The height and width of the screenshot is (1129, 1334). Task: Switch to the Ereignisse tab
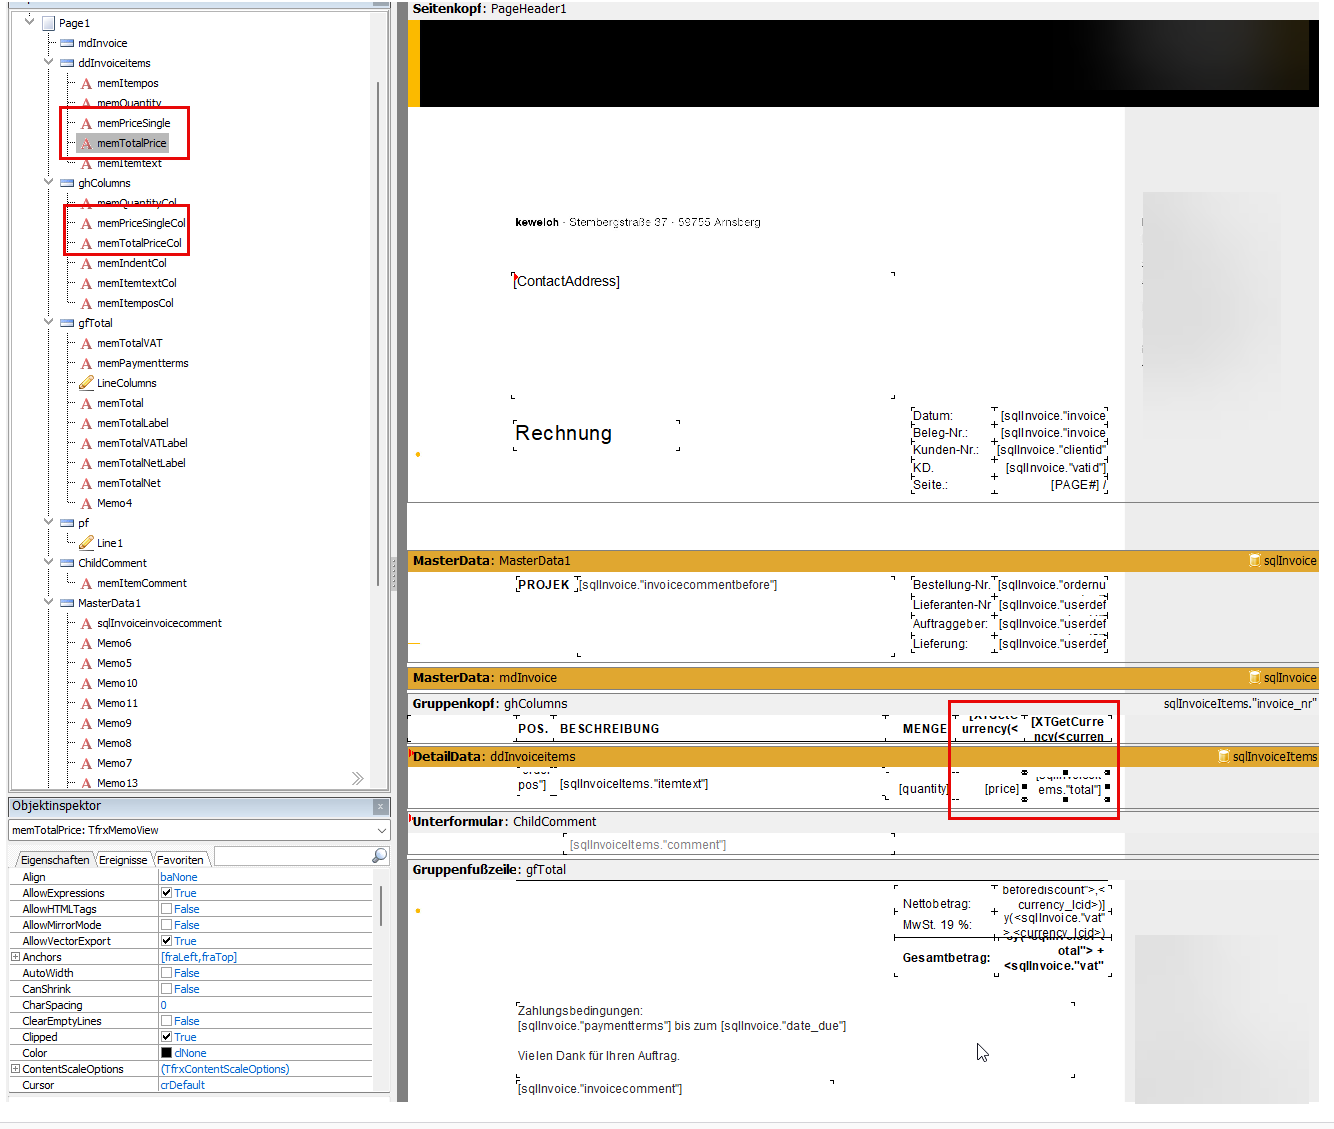(123, 860)
